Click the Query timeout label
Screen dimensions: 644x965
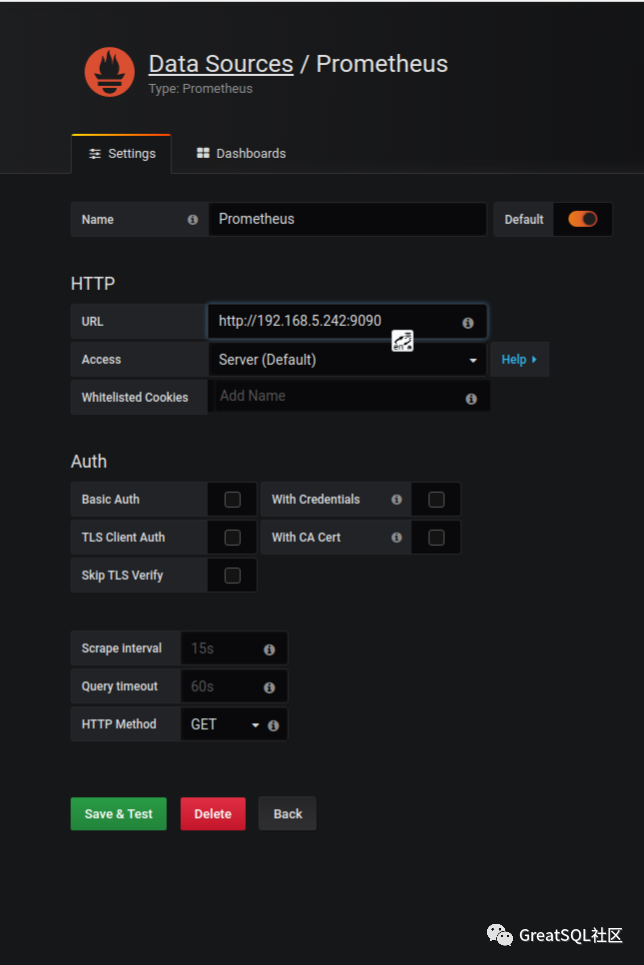tap(119, 687)
